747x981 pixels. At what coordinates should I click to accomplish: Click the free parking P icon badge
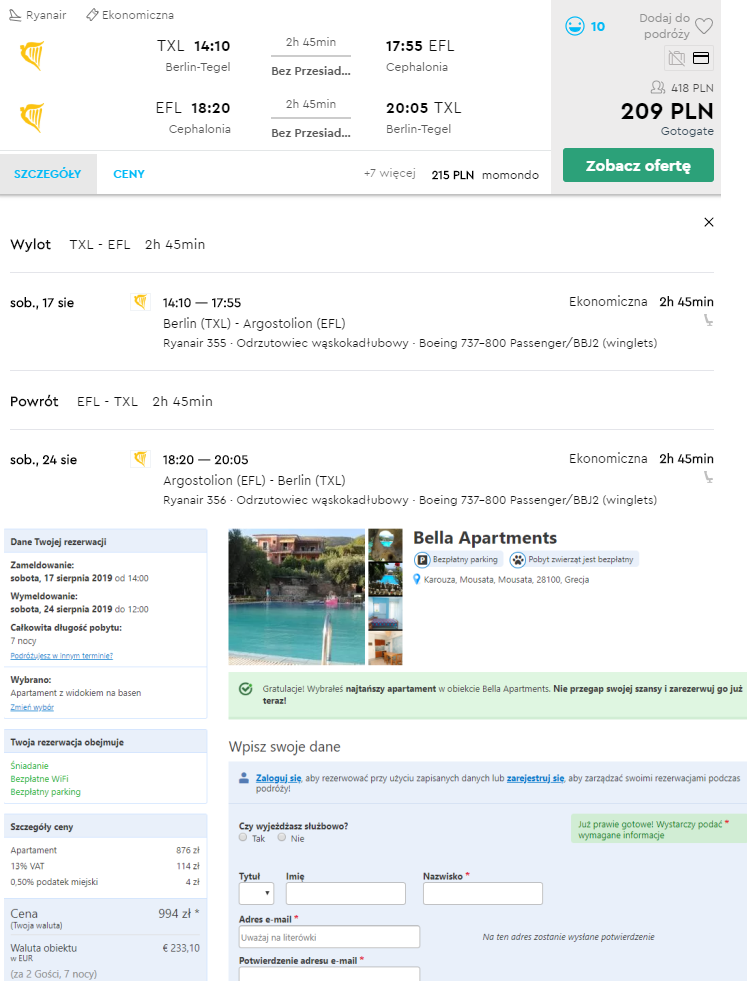tap(422, 560)
